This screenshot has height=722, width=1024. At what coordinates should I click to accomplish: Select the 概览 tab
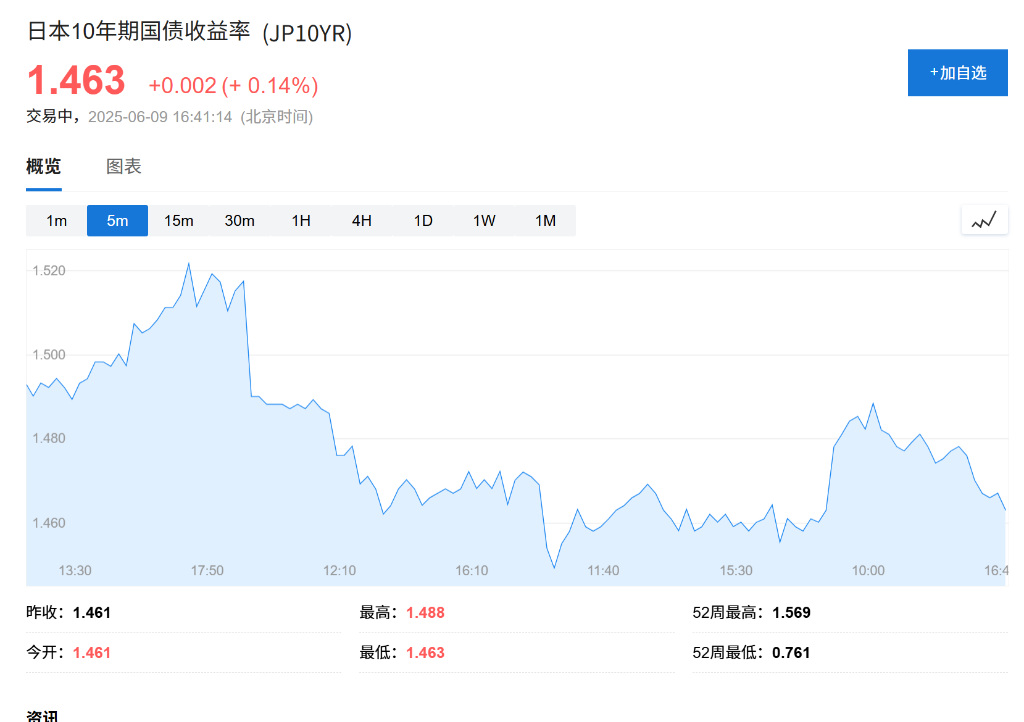tap(44, 166)
